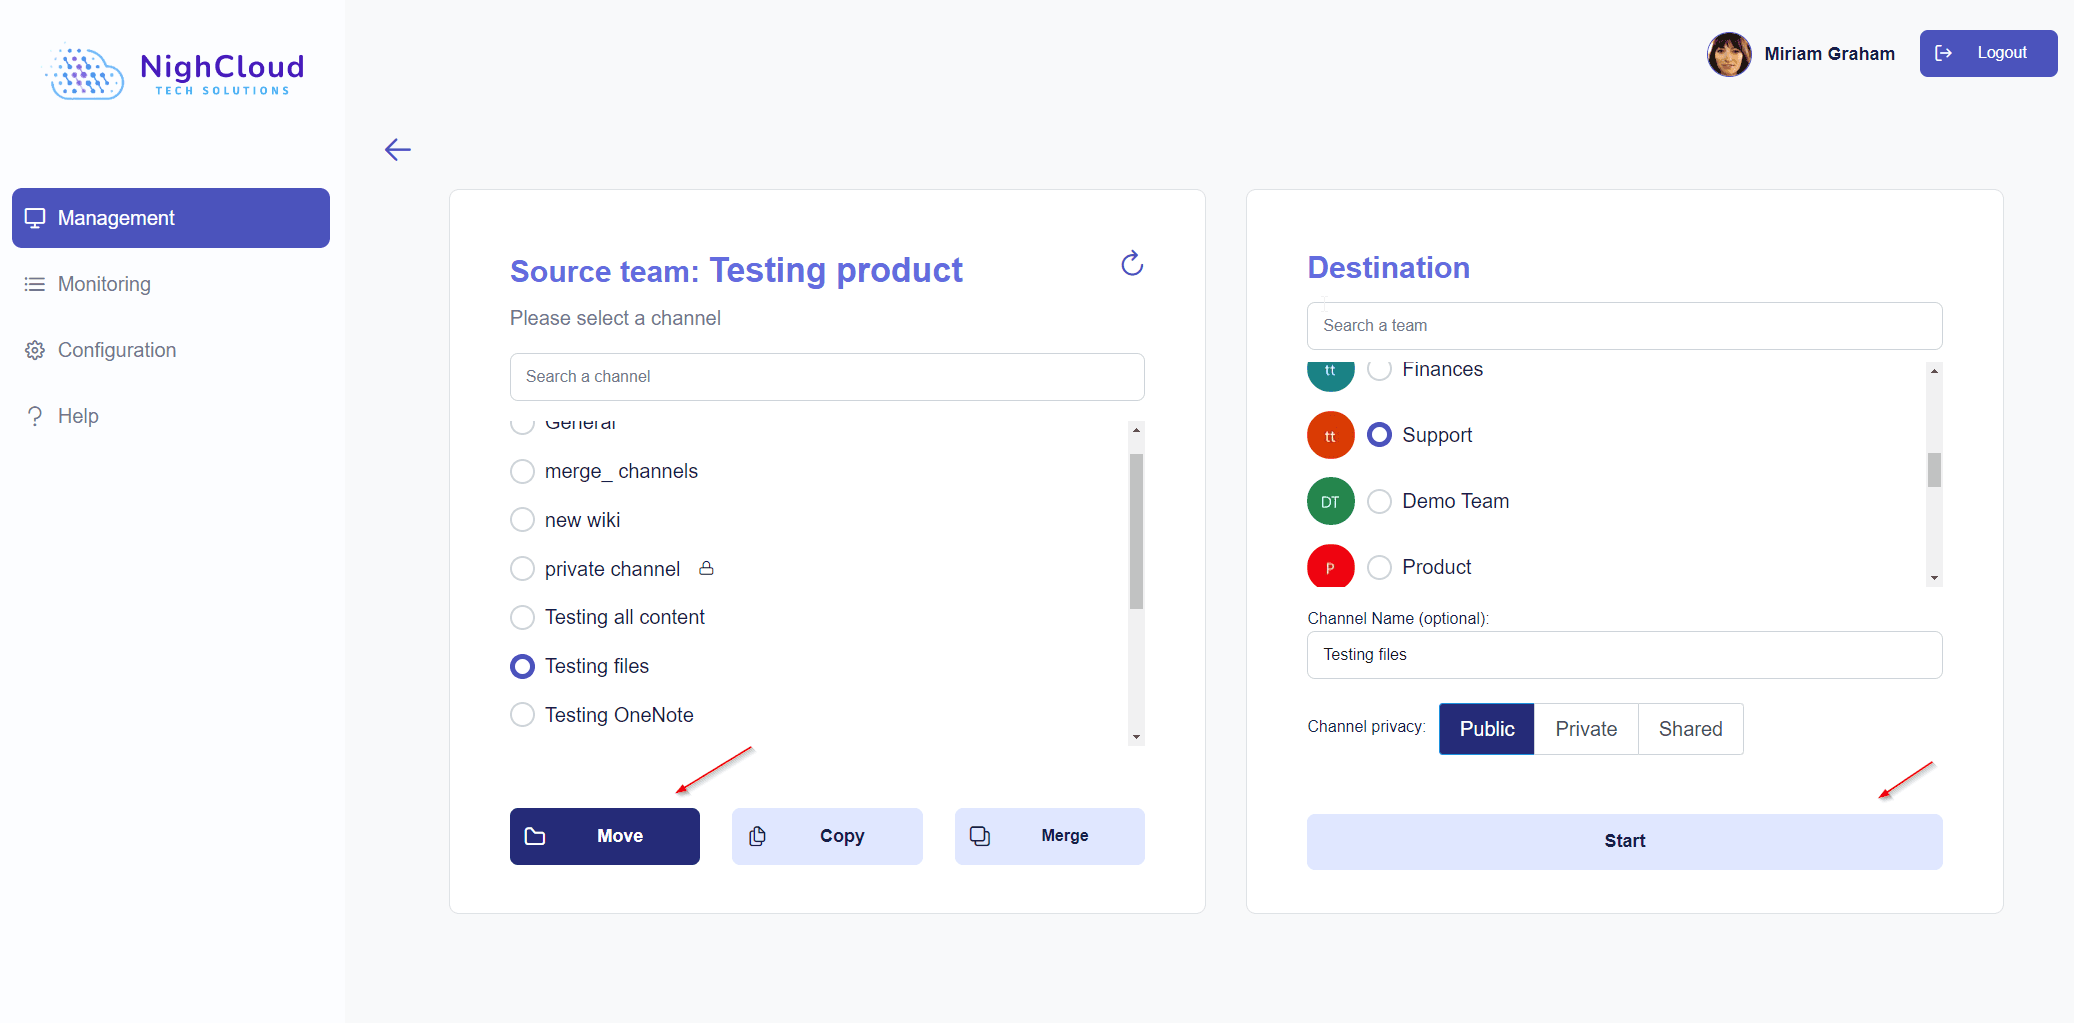This screenshot has width=2074, height=1023.
Task: Select the Testing OneNote channel
Action: click(x=523, y=715)
